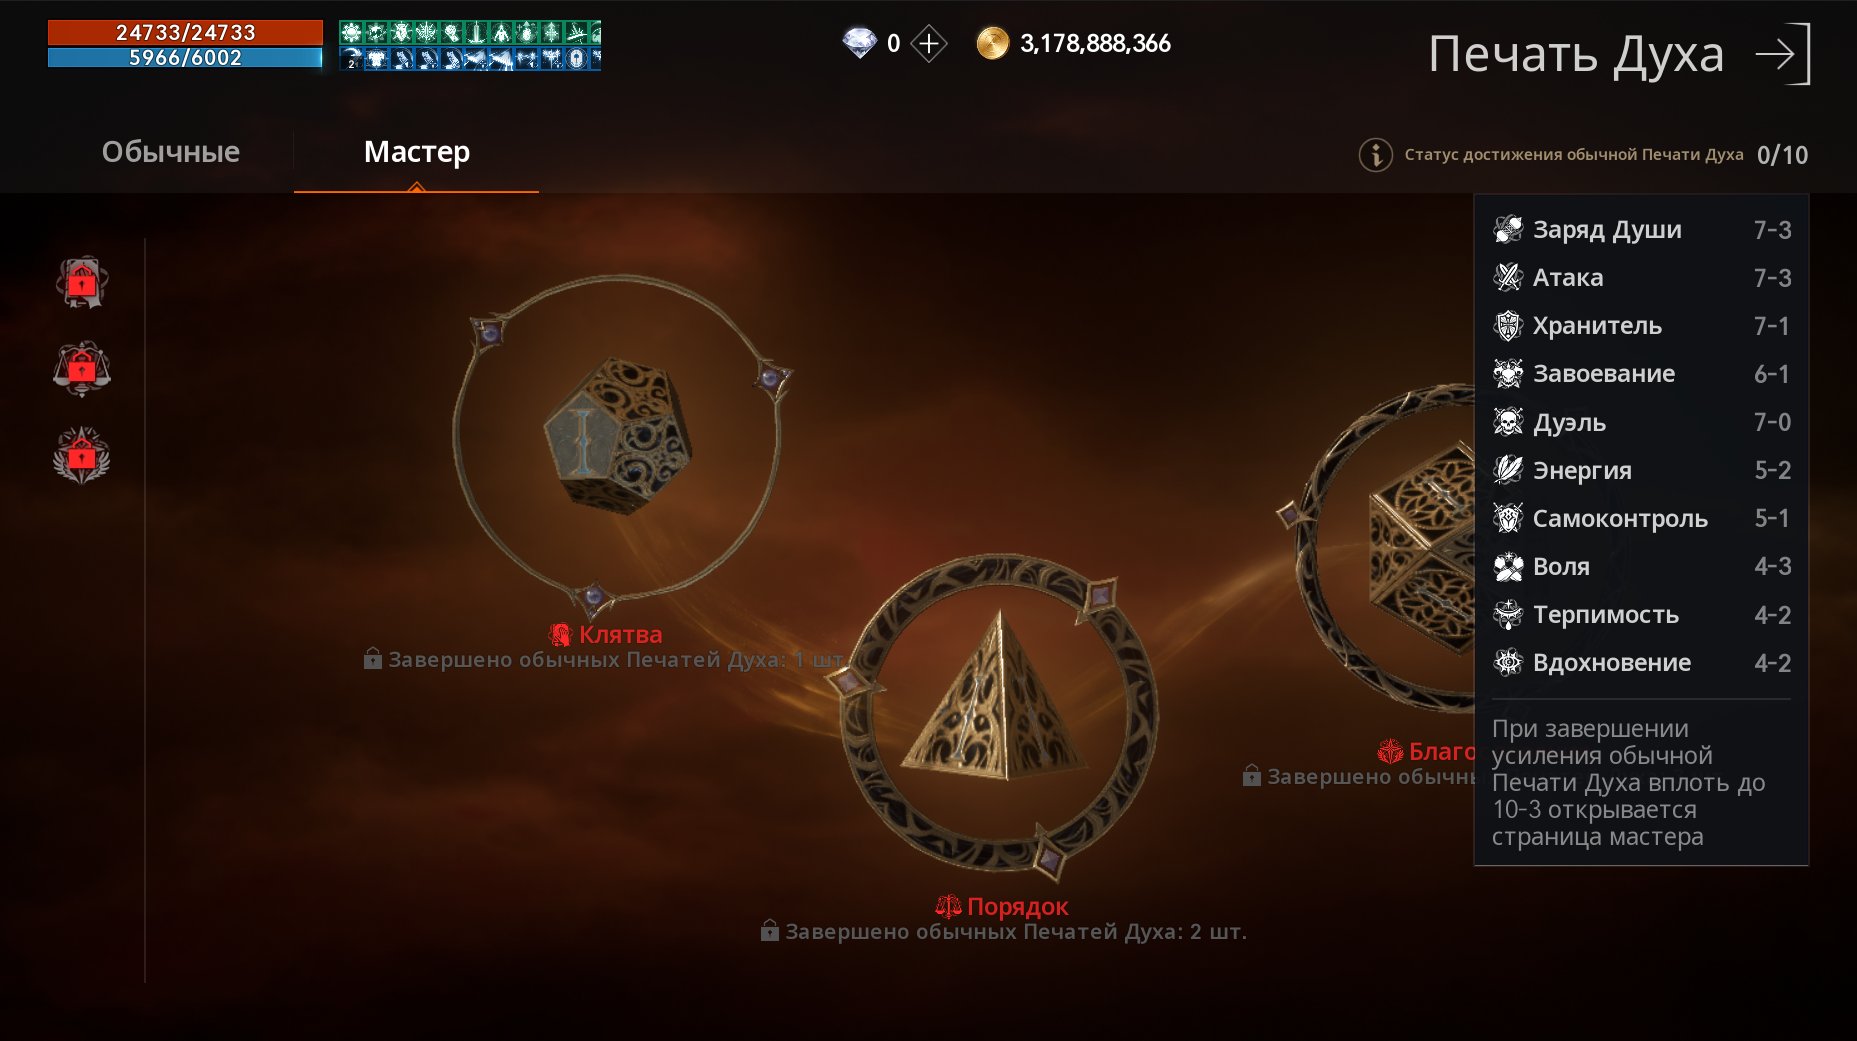The height and width of the screenshot is (1041, 1857).
Task: Click the health bar showing 24733/24733
Action: 185,32
